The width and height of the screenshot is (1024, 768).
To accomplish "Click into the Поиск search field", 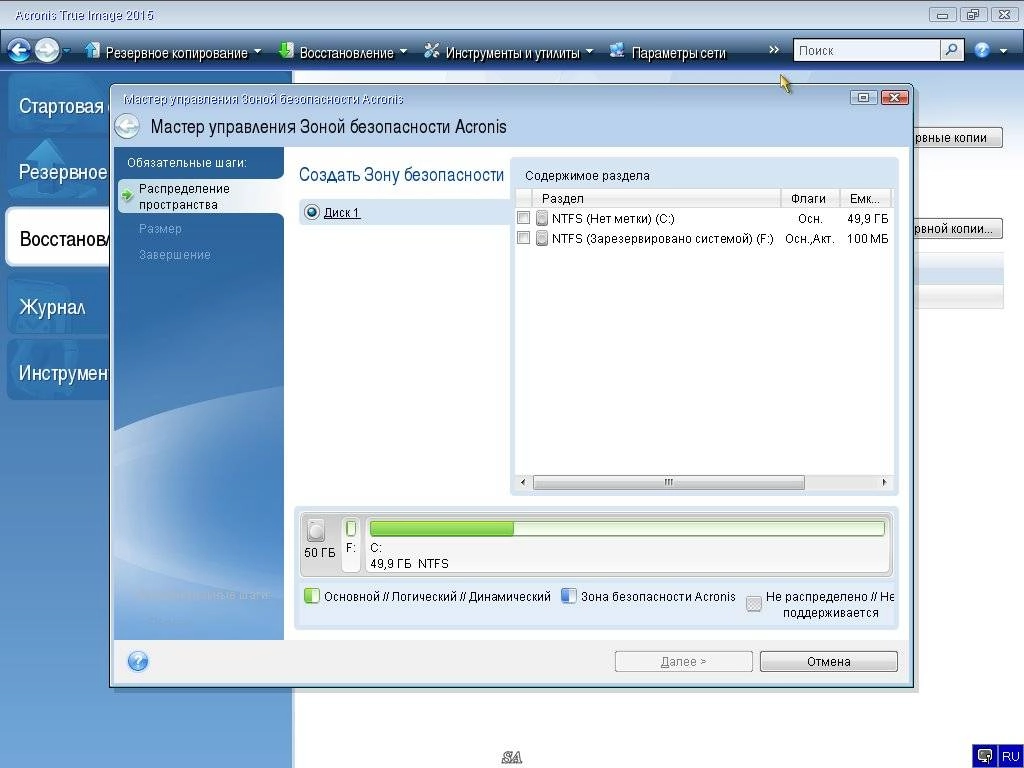I will click(867, 50).
